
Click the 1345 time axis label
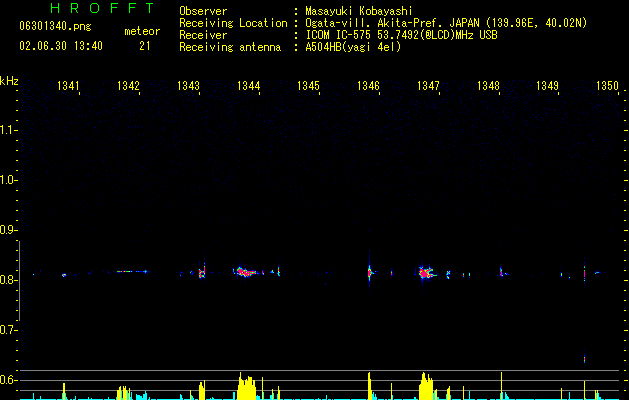(308, 86)
